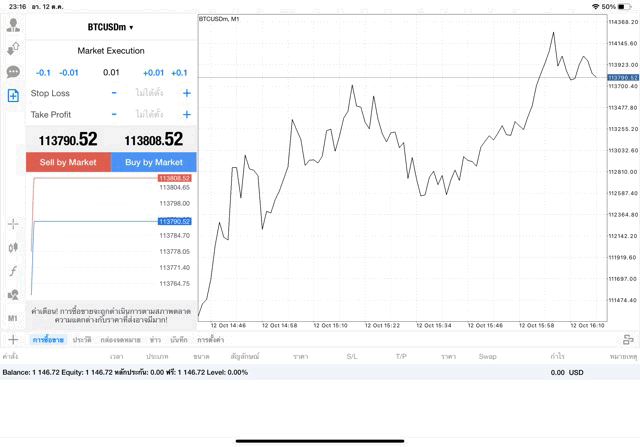This screenshot has height=447, width=640.
Task: Click Buy by Market button
Action: [x=153, y=162]
